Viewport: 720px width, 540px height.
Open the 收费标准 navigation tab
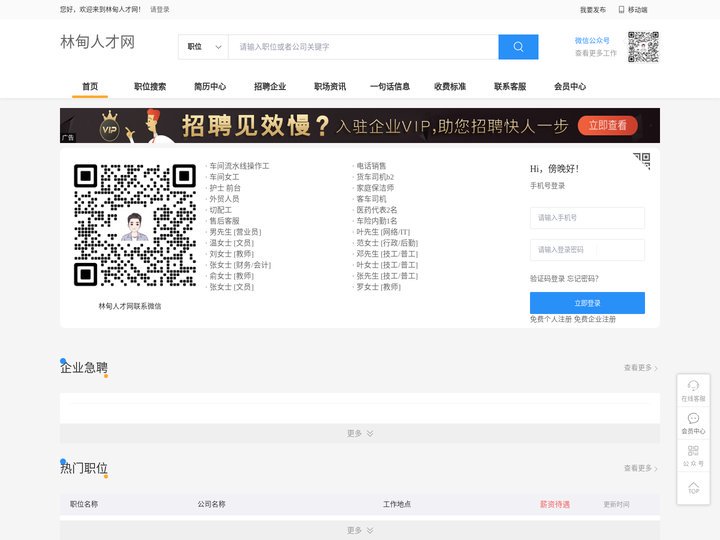tap(450, 86)
